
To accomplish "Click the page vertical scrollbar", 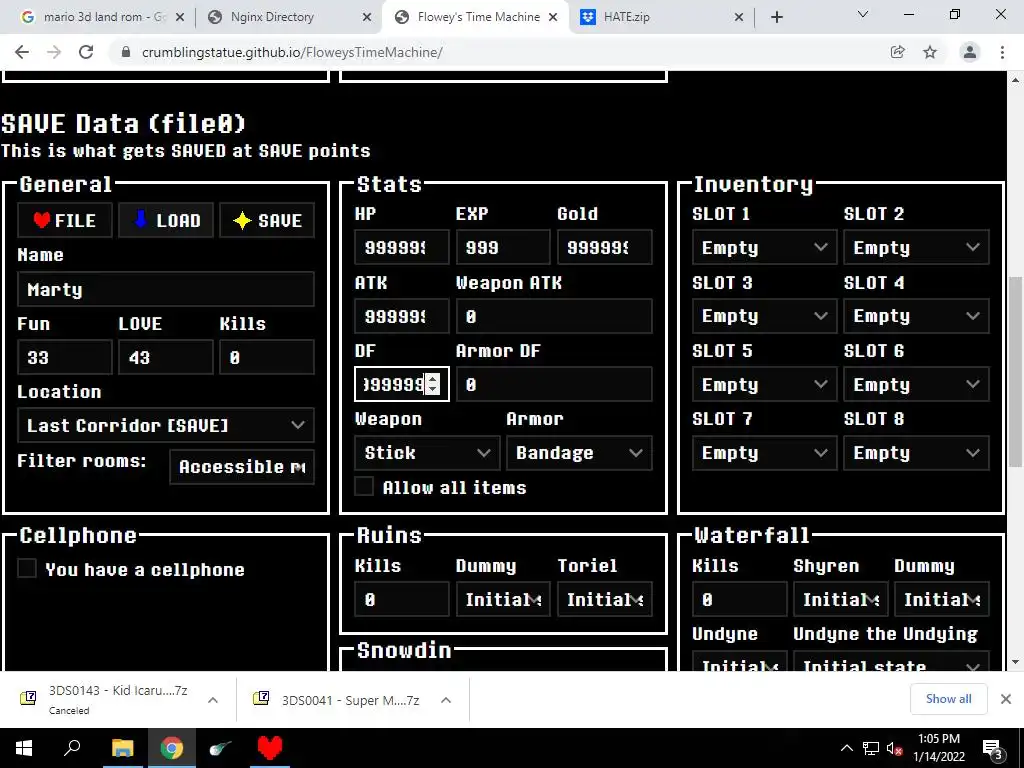I will pos(1015,372).
